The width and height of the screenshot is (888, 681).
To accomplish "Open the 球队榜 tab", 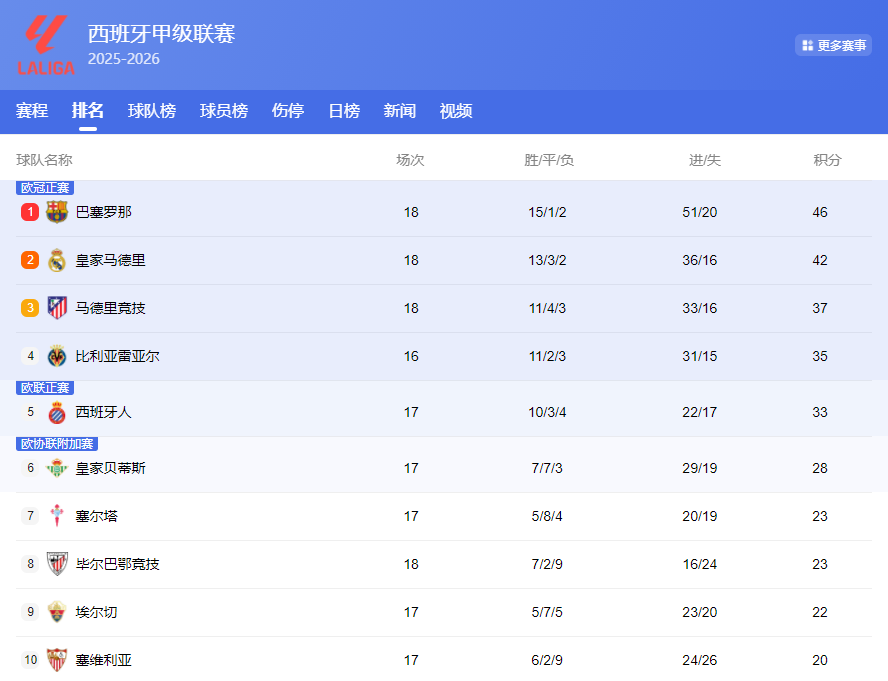I will (152, 110).
